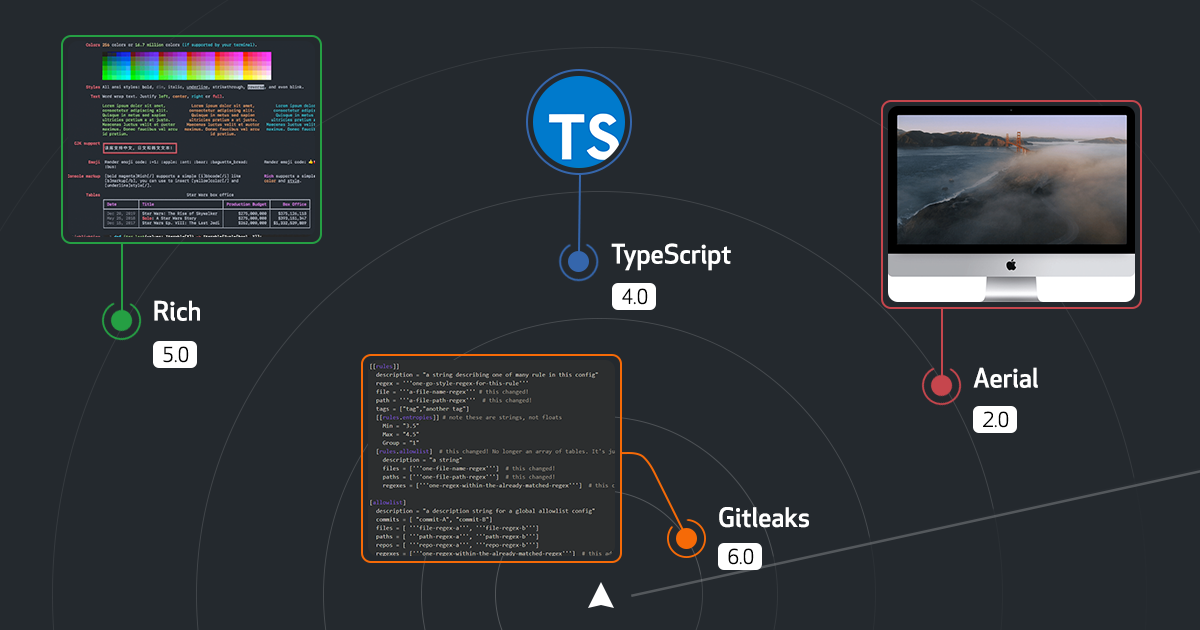
Task: Click the orange Gitleaks radar dot
Action: point(686,538)
